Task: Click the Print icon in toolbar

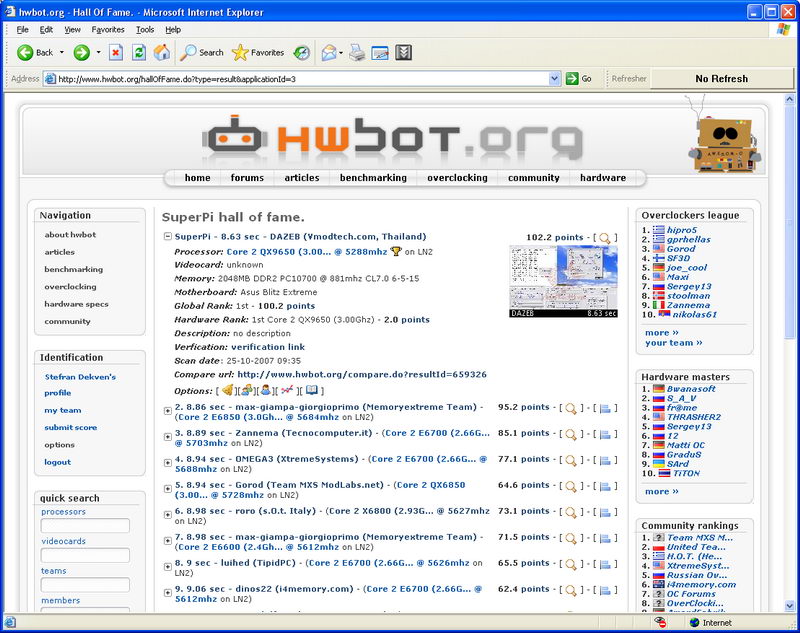Action: pyautogui.click(x=357, y=53)
